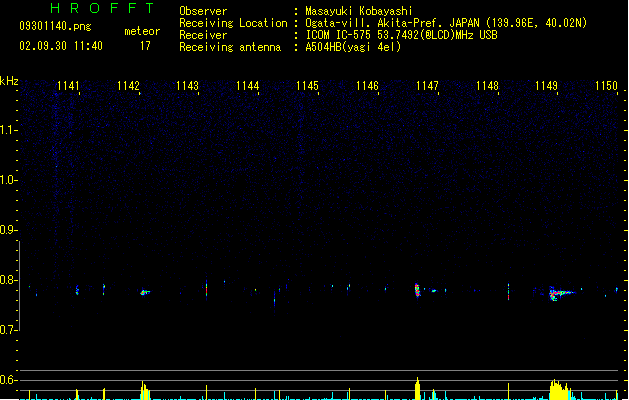This screenshot has height=400, width=629.
Task: Click the 1141 time axis marker
Action: 68,86
